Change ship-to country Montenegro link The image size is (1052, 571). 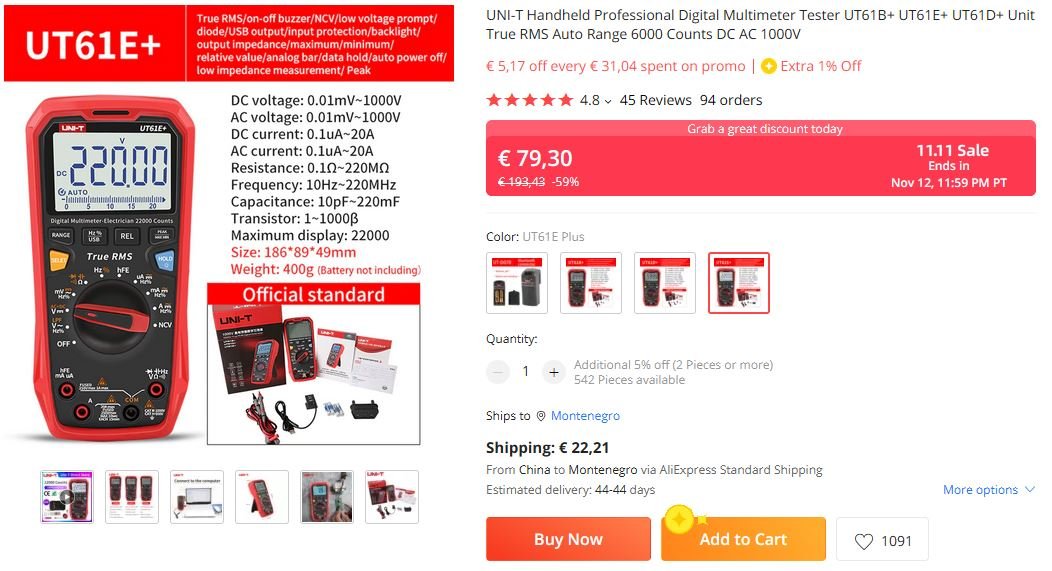[585, 416]
